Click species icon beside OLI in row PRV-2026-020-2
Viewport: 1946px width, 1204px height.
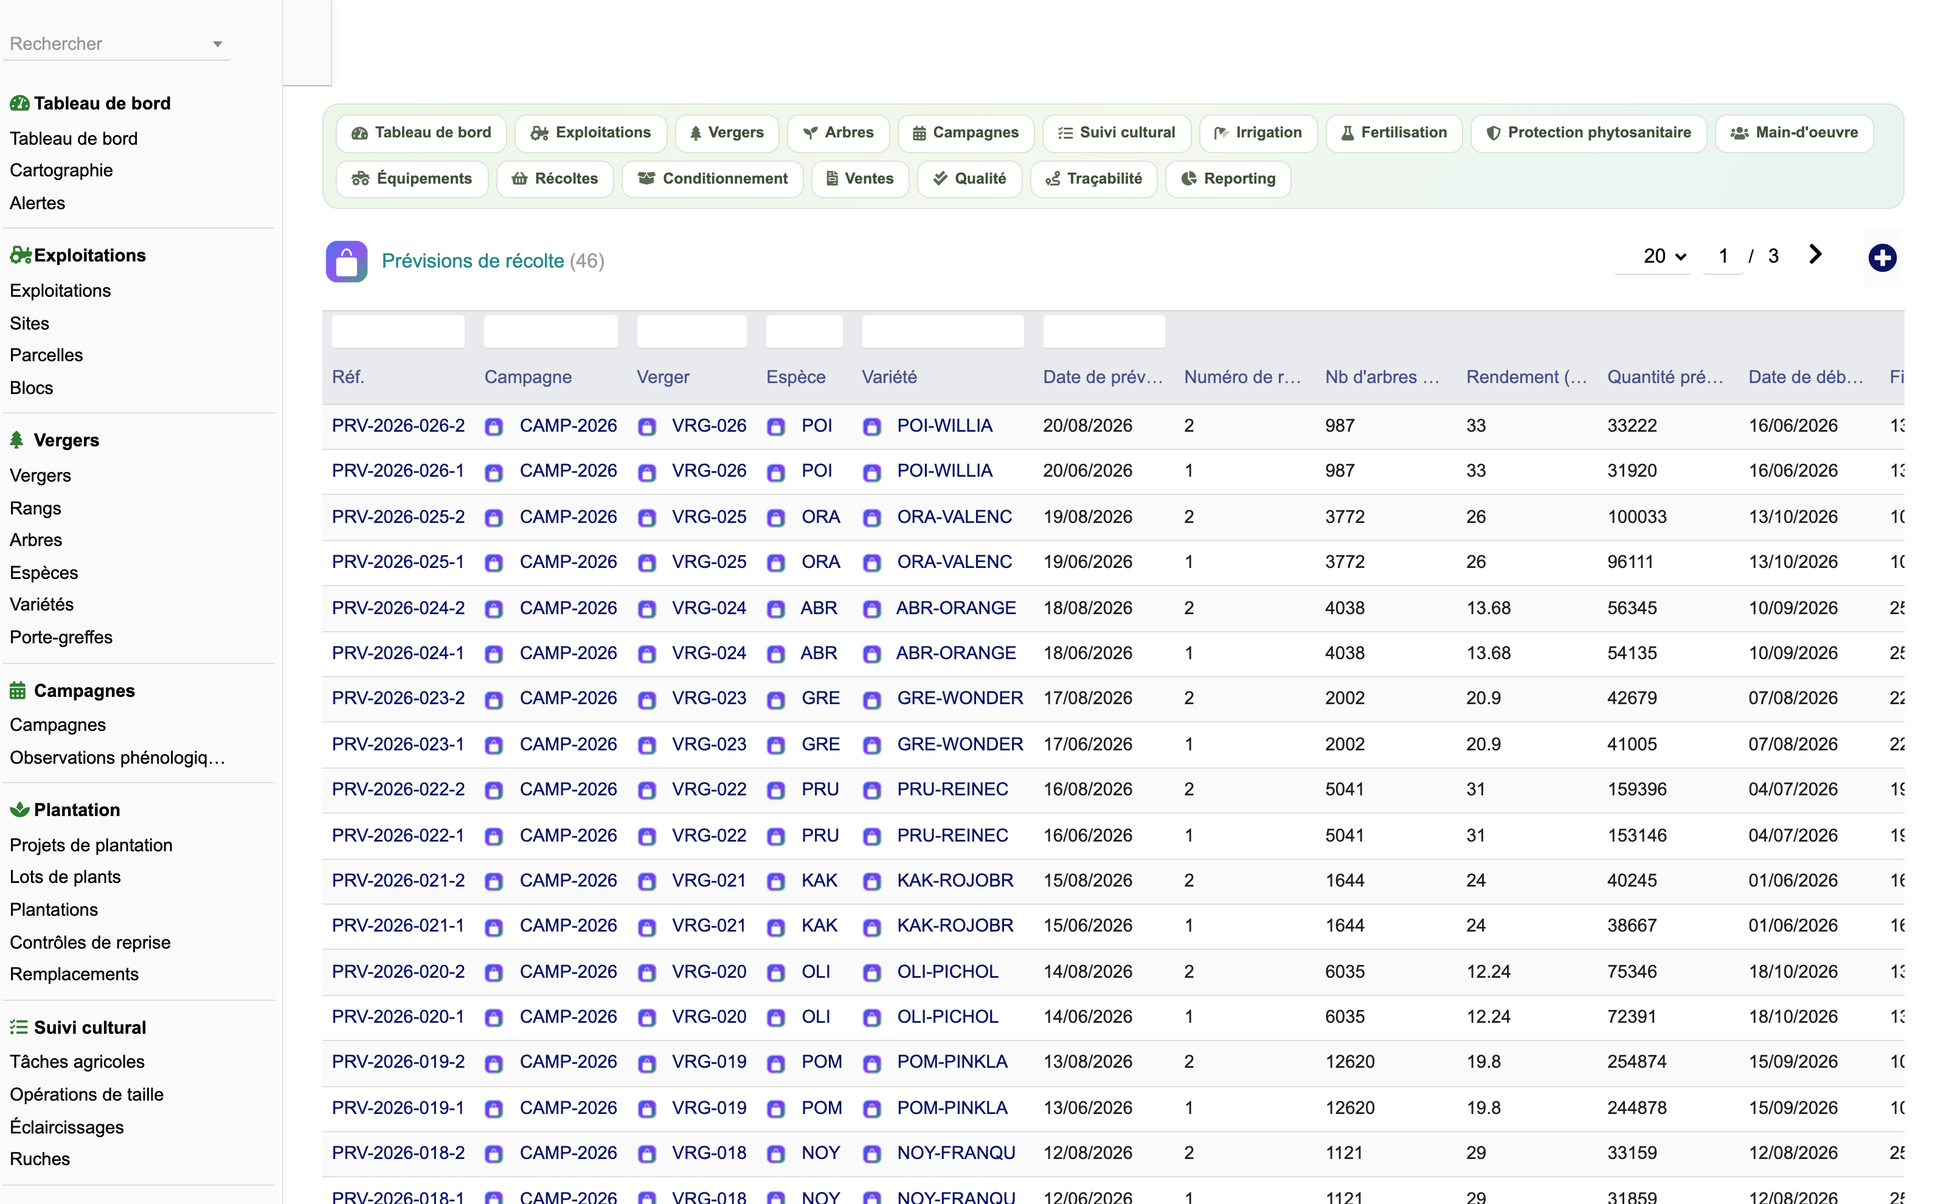click(x=776, y=973)
